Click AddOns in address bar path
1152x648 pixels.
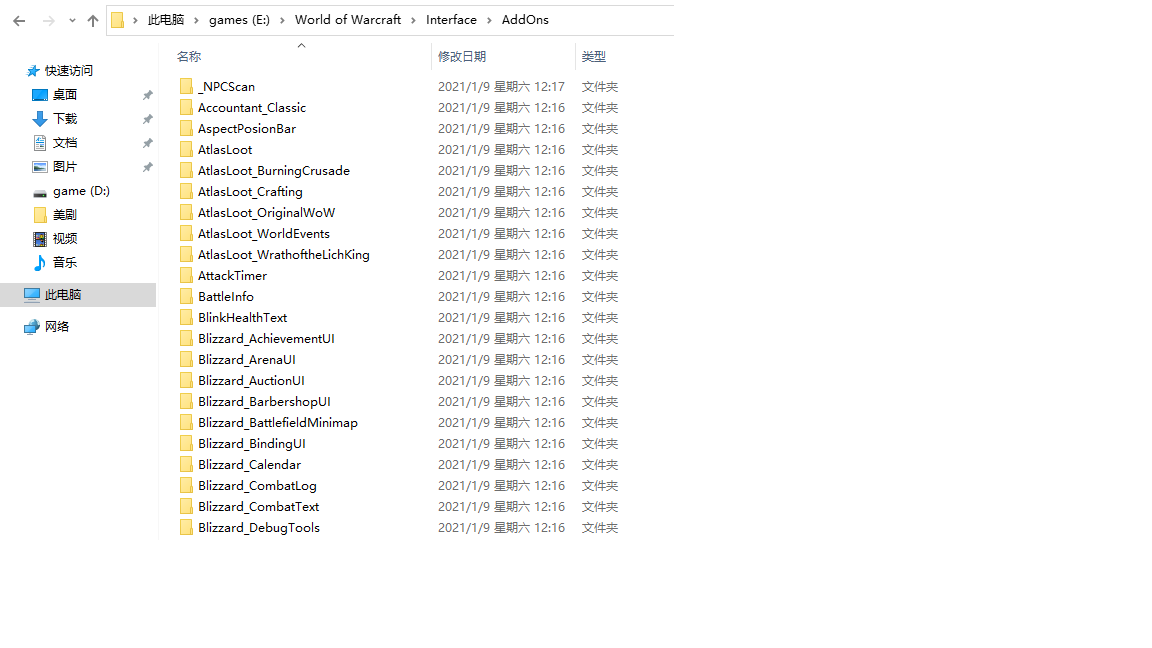point(525,20)
